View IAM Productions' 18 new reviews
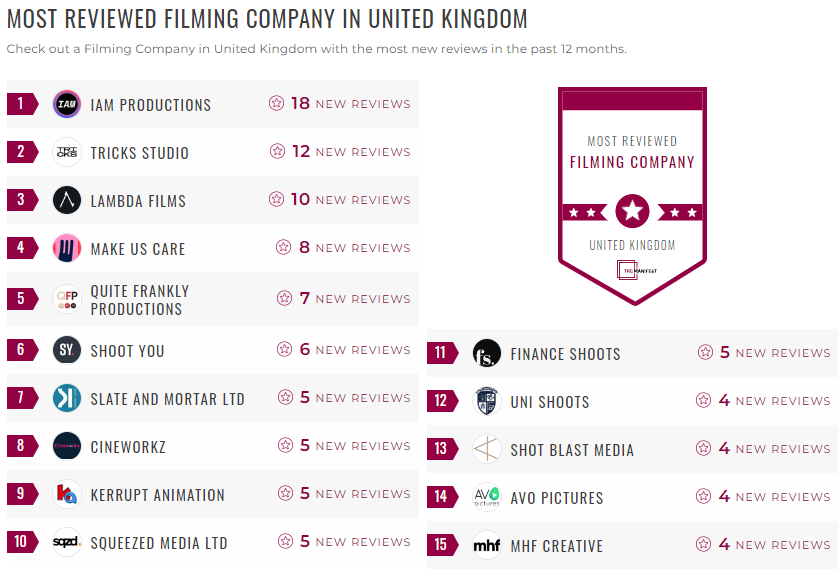Image resolution: width=838 pixels, height=569 pixels. 349,104
